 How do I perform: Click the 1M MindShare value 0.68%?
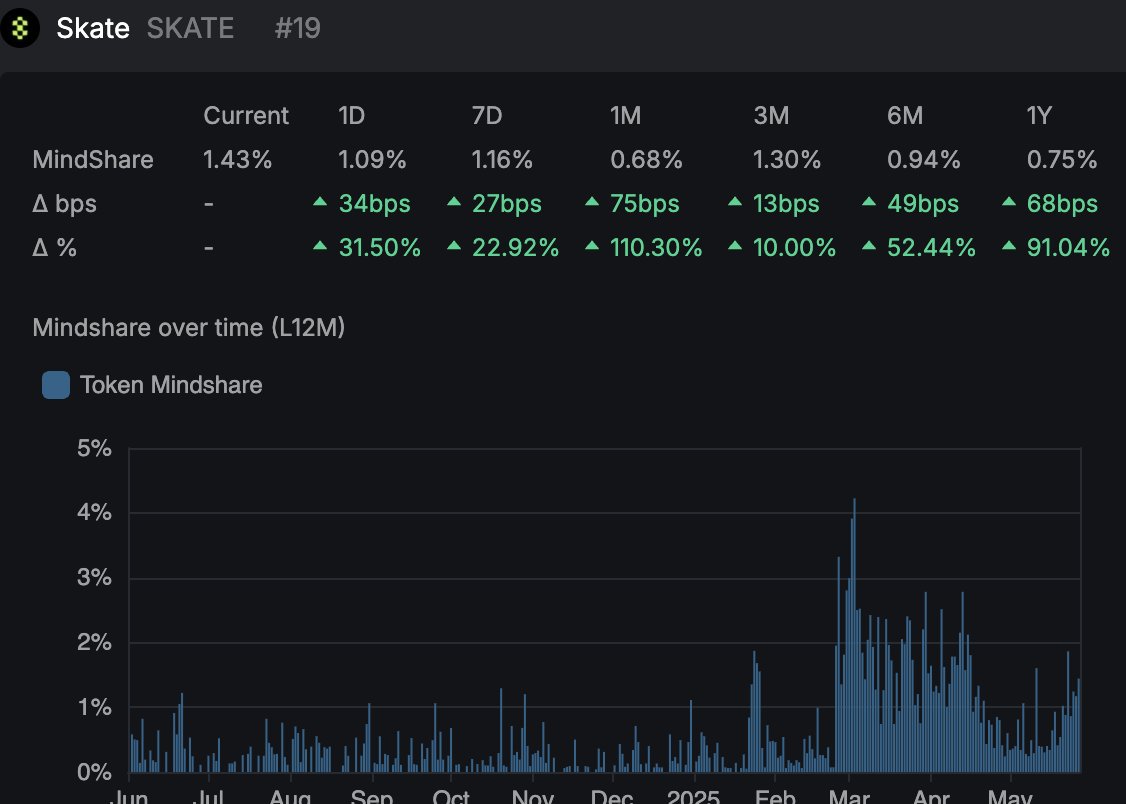point(646,159)
